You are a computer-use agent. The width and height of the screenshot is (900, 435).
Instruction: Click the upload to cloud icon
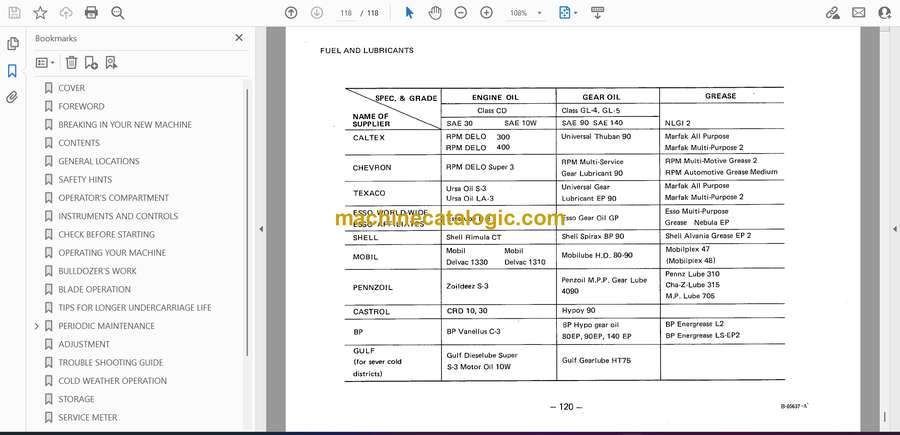(x=66, y=13)
